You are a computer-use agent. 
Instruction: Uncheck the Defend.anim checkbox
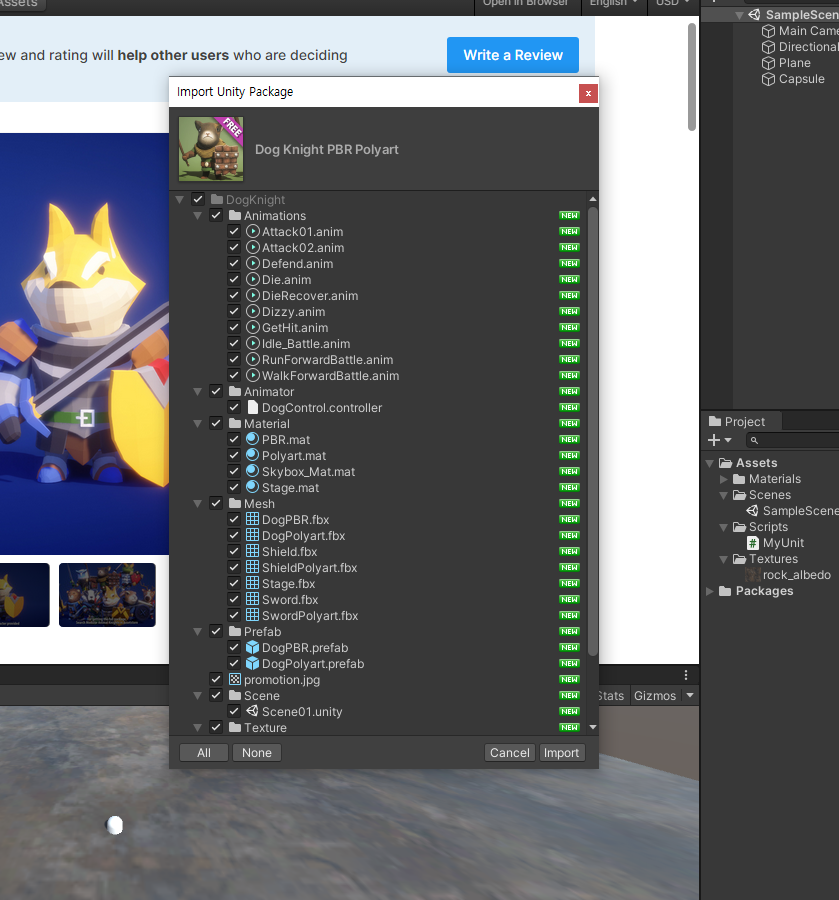pyautogui.click(x=234, y=263)
